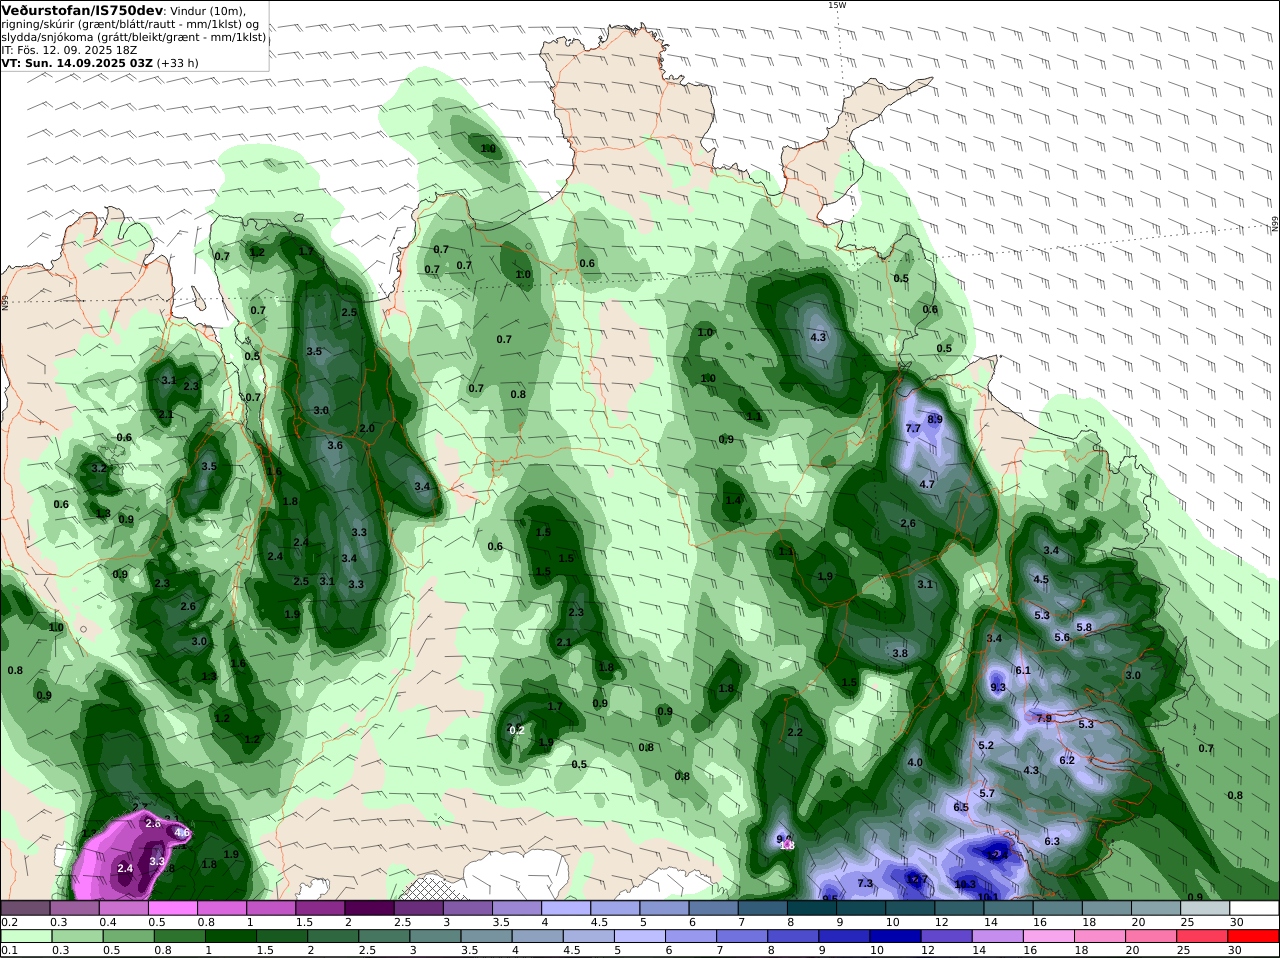
Task: Click the 0.4 label in the snow legend
Action: (107, 922)
